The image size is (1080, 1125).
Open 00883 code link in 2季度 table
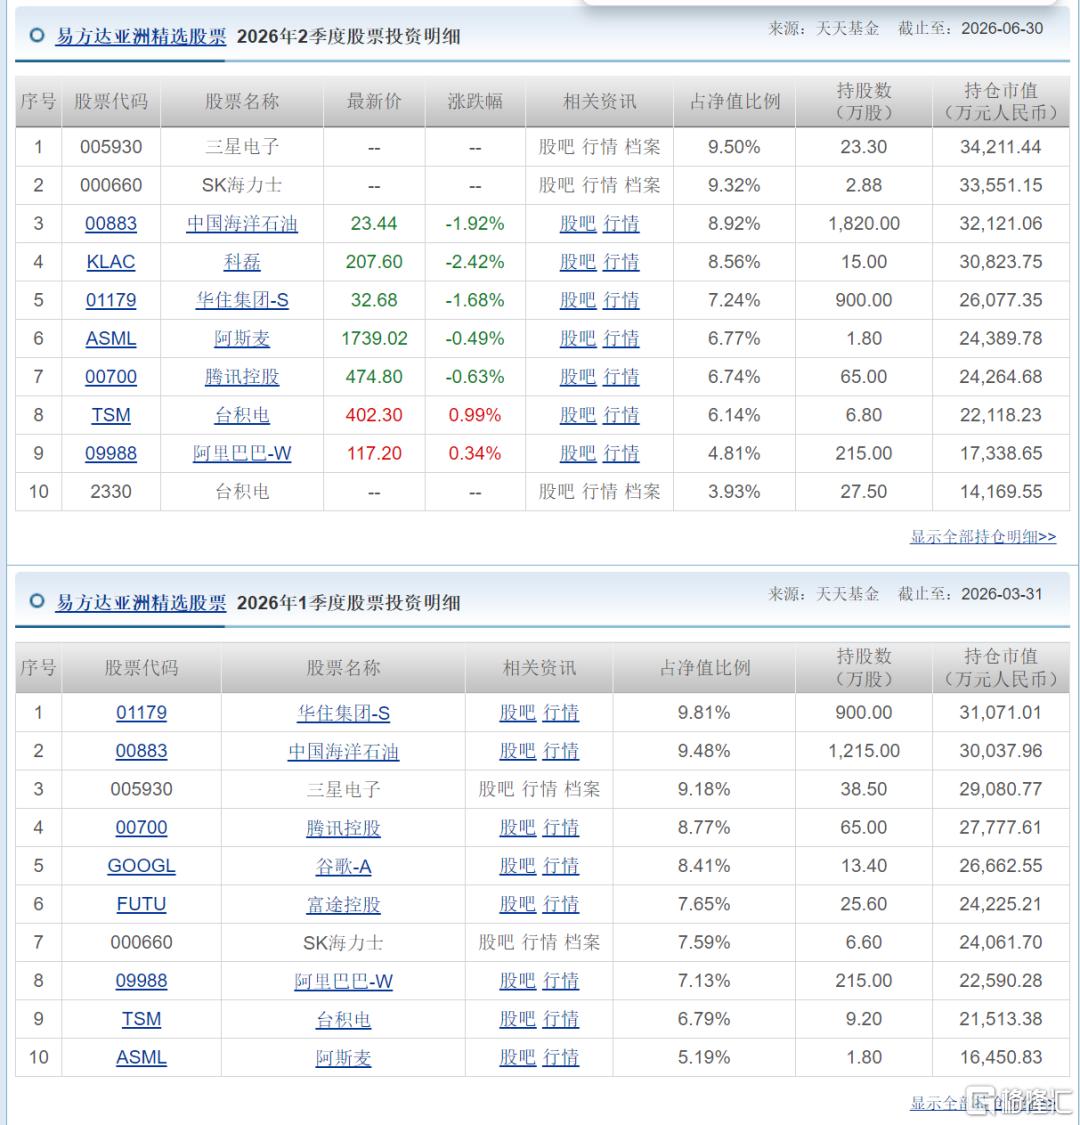point(111,224)
